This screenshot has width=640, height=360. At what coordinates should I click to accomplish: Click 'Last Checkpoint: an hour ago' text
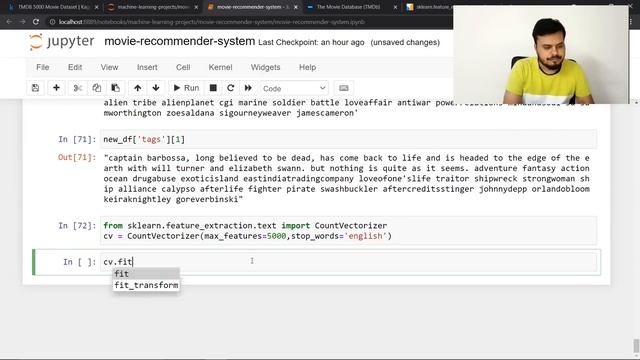pos(311,42)
